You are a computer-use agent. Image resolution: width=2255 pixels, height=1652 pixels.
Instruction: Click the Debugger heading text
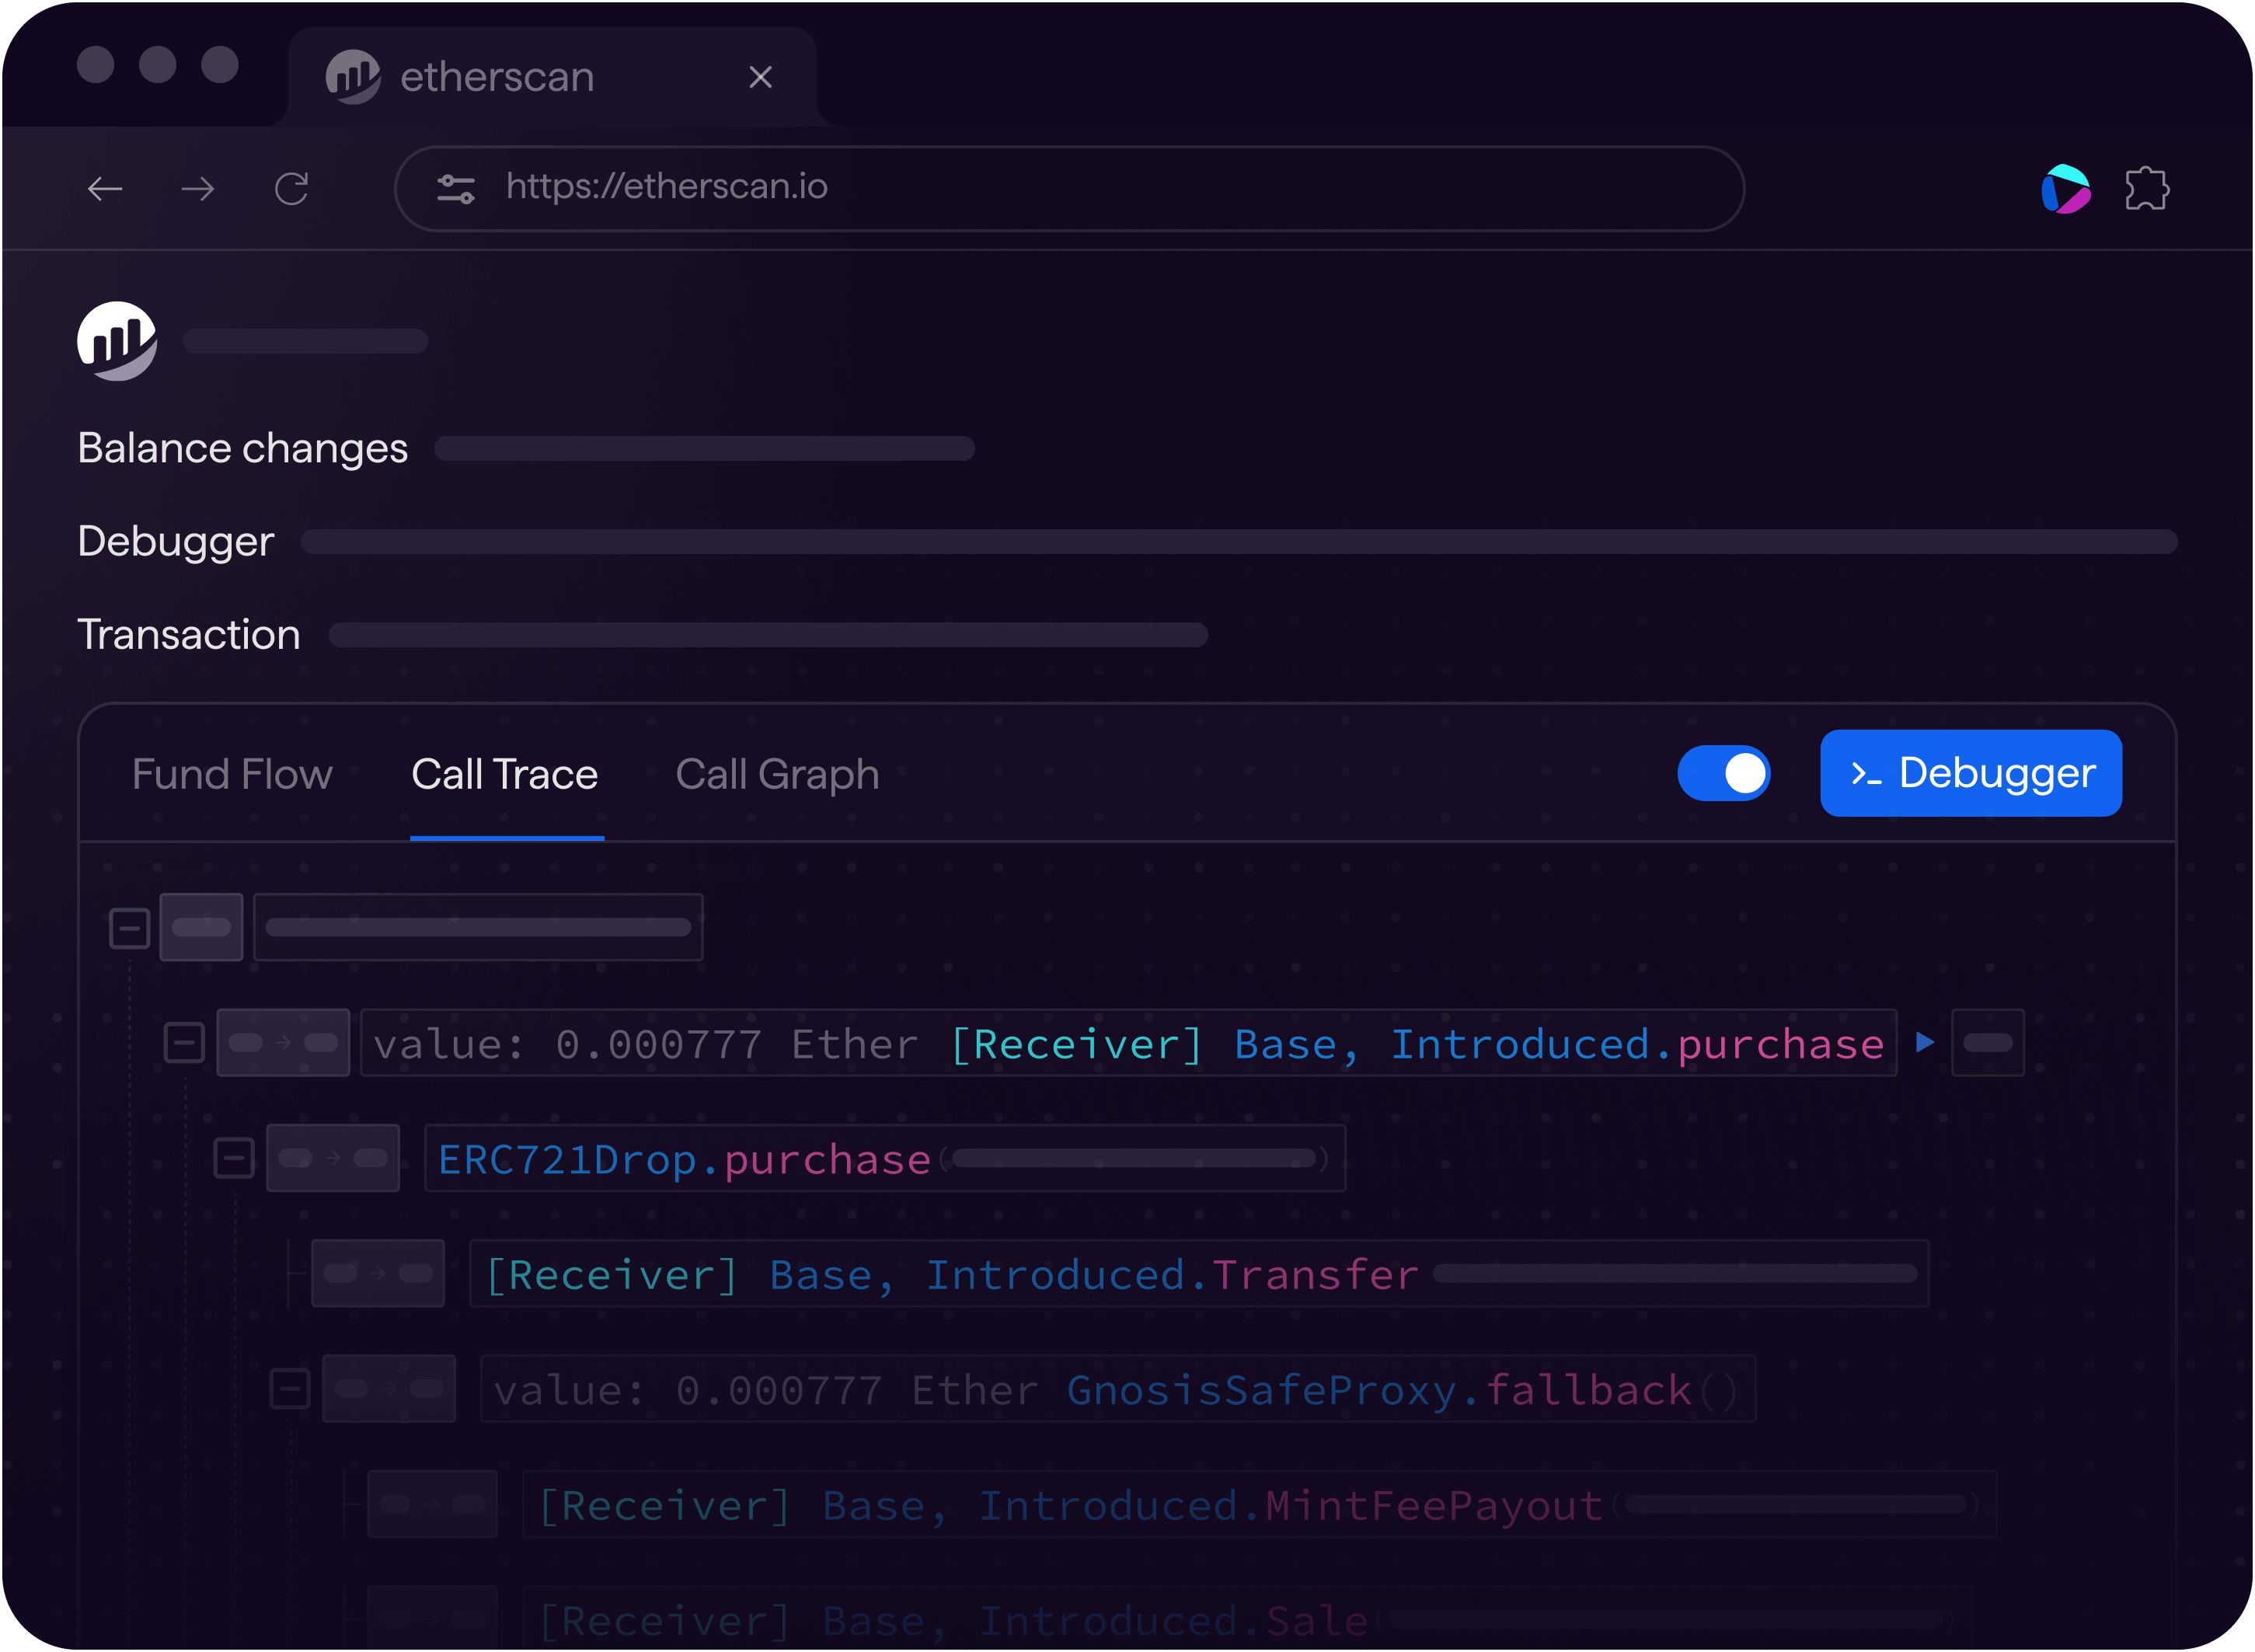pyautogui.click(x=176, y=541)
